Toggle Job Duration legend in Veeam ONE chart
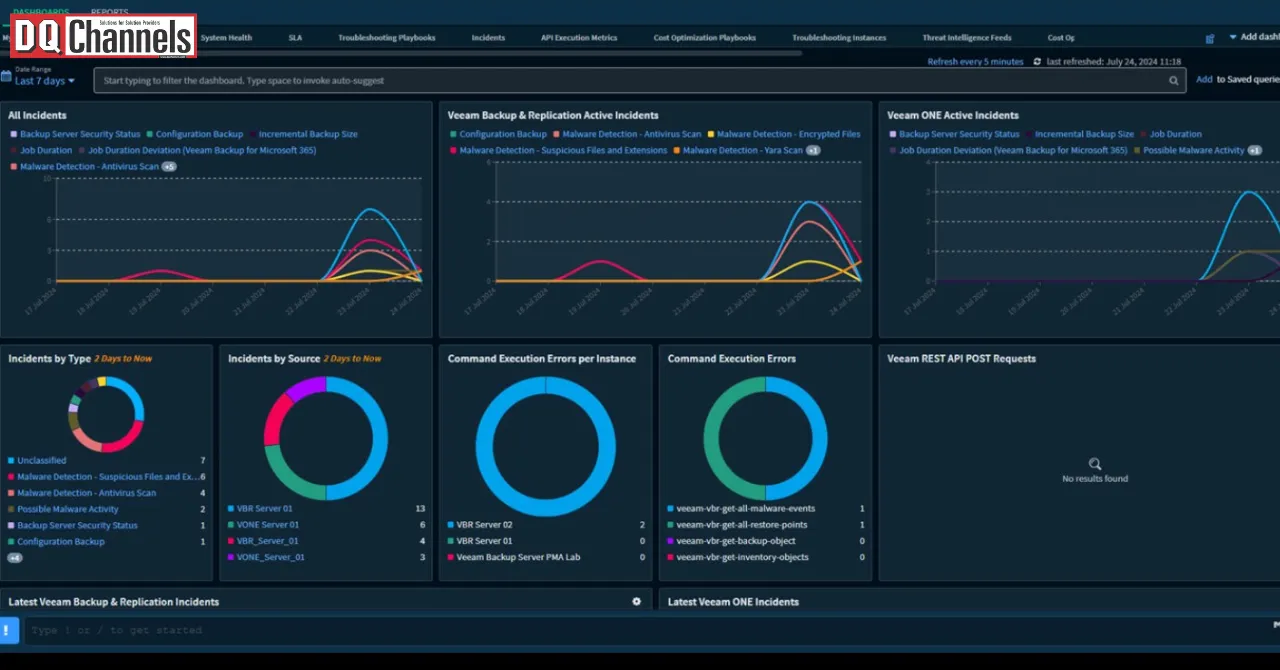The width and height of the screenshot is (1280, 670). click(1170, 134)
